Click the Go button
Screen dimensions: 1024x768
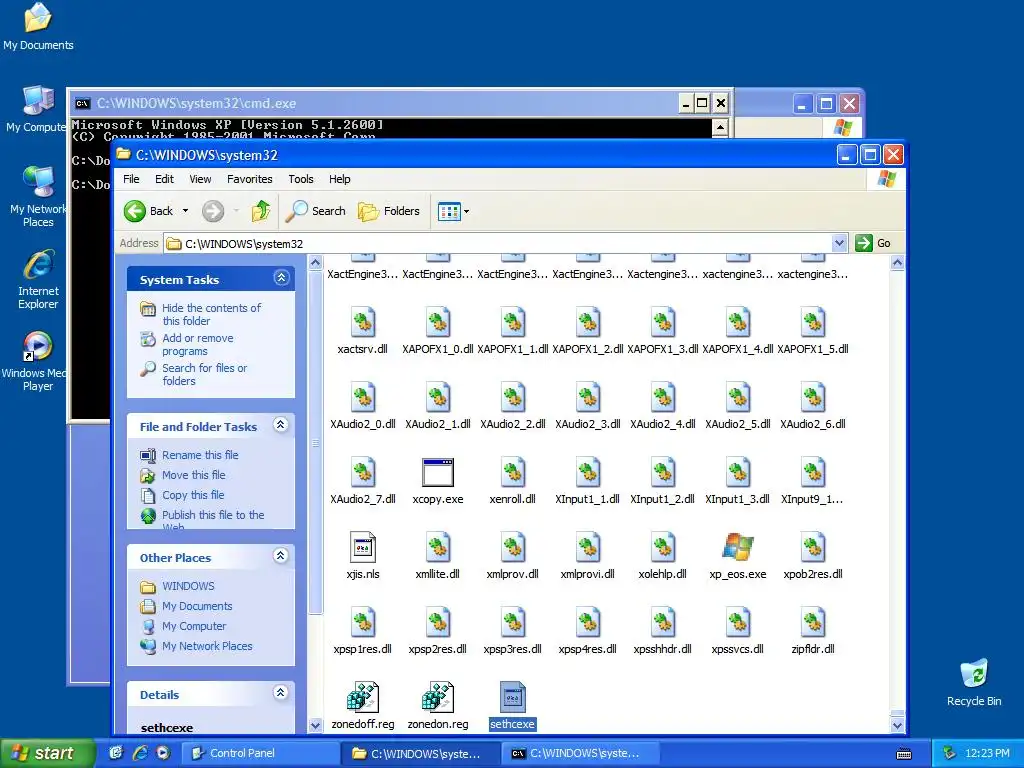tap(873, 243)
